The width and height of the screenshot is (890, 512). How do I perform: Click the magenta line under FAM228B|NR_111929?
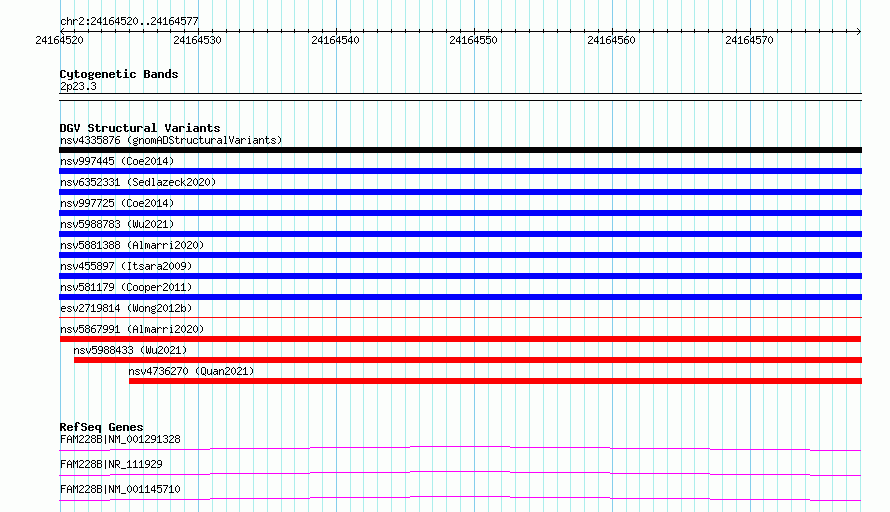tap(460, 473)
